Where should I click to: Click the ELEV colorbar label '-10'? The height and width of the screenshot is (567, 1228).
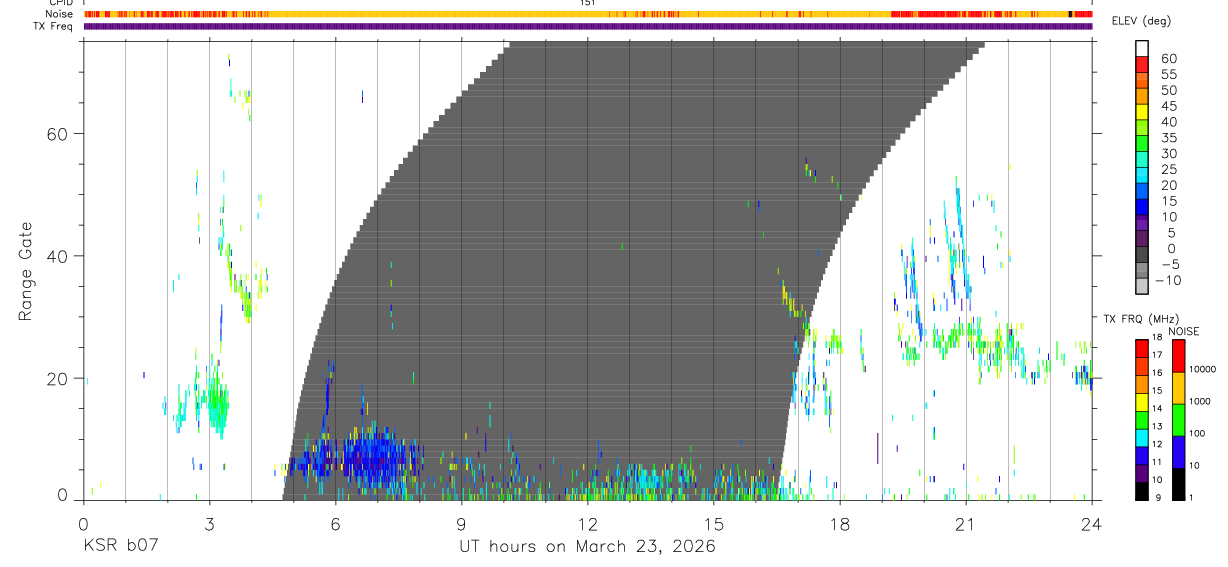pos(1168,281)
